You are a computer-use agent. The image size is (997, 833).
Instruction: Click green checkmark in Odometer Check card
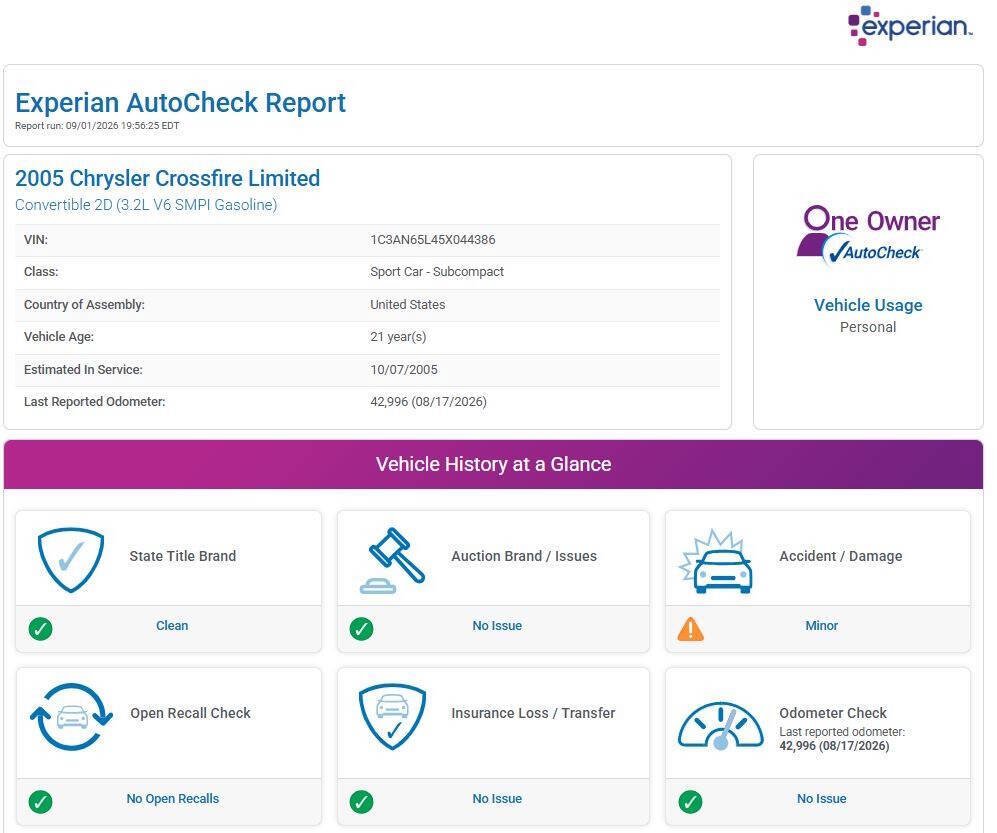click(x=691, y=801)
